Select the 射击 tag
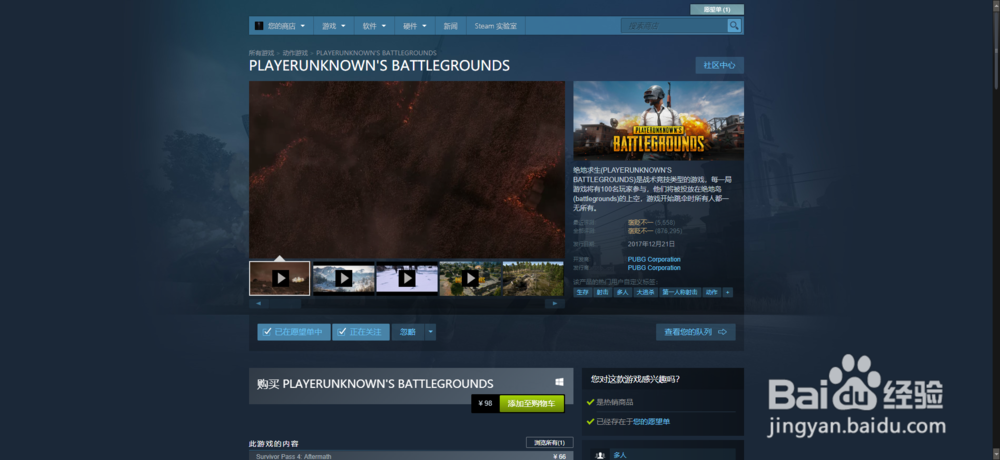 [x=602, y=292]
